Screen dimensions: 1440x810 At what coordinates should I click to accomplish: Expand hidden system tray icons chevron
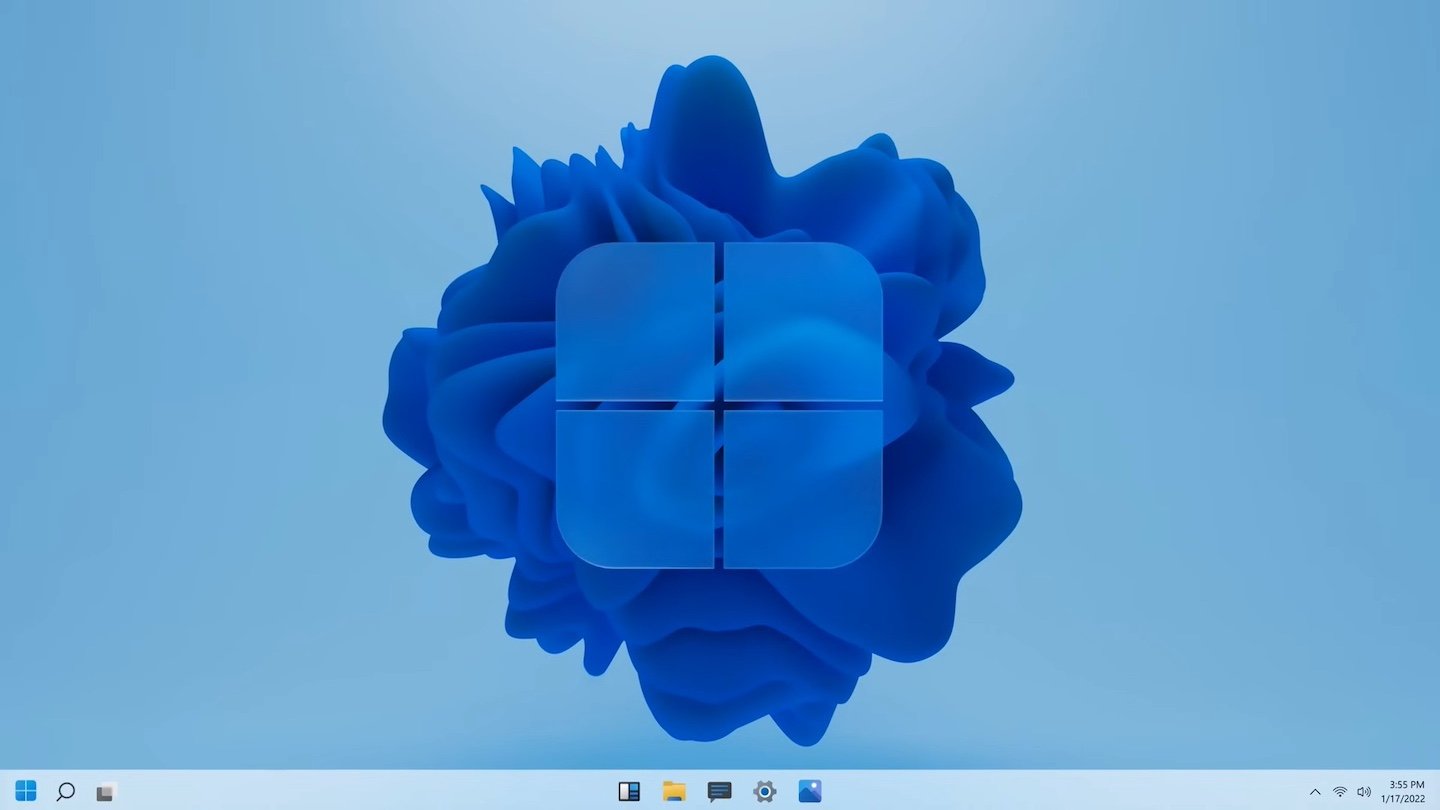1315,792
